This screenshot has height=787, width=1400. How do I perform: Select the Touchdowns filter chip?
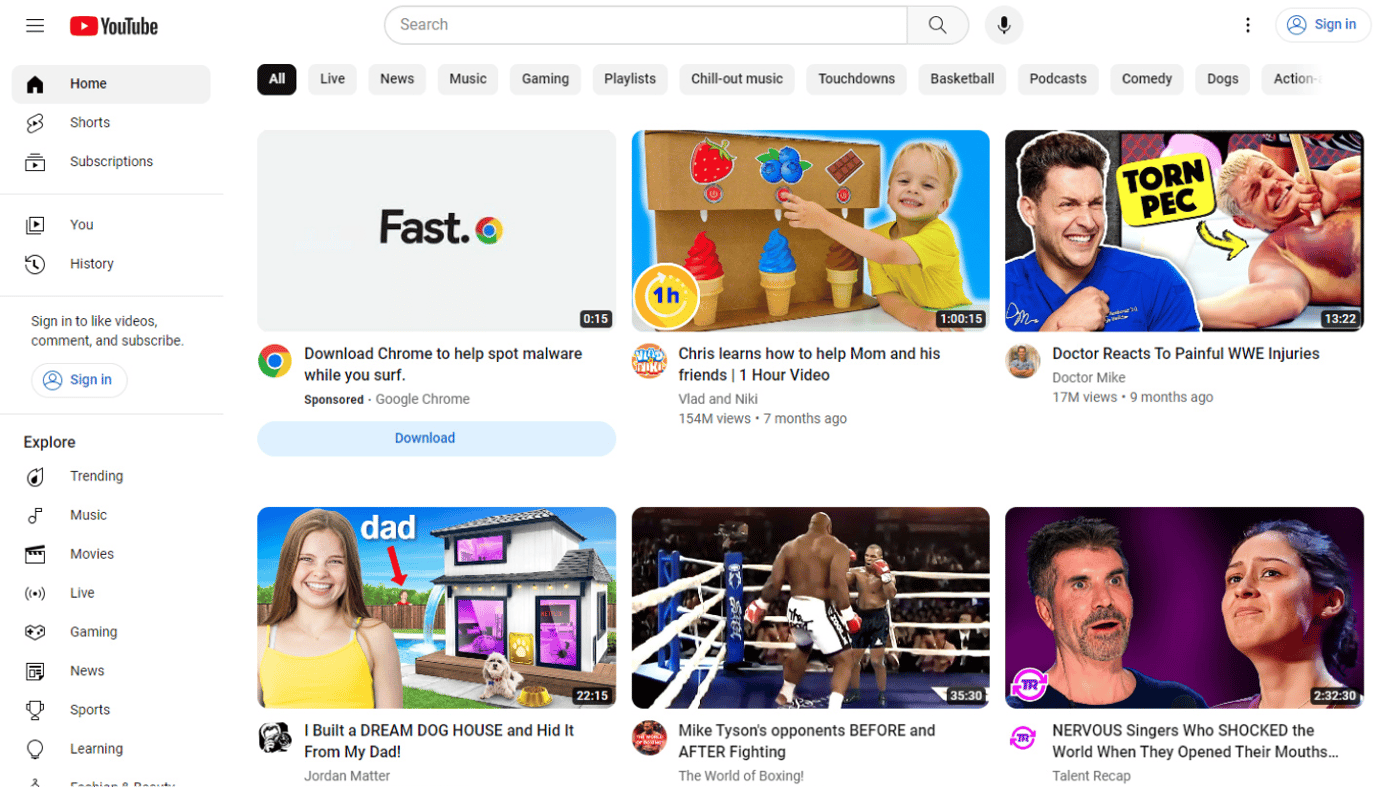point(856,79)
